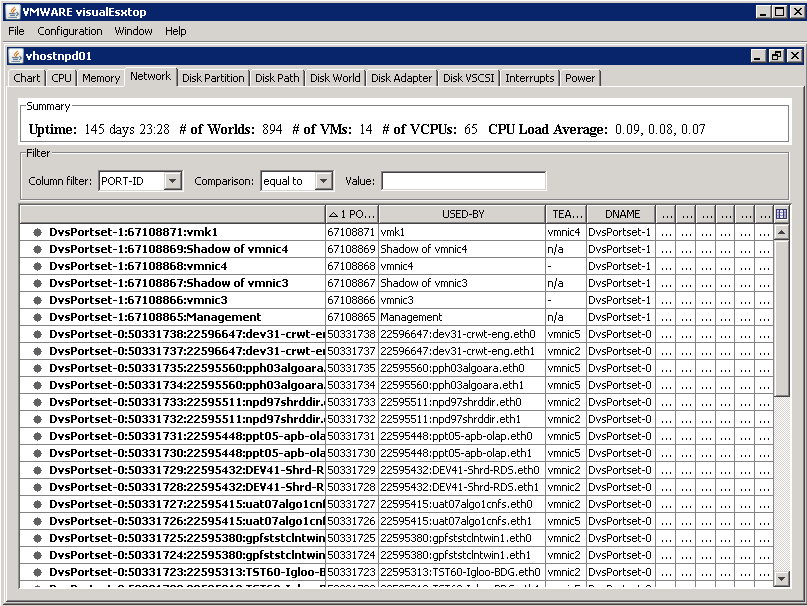Screen dimensions: 807x606
Task: Select row DvsPortset-1:67108868:vmnic4
Action: click(397, 266)
